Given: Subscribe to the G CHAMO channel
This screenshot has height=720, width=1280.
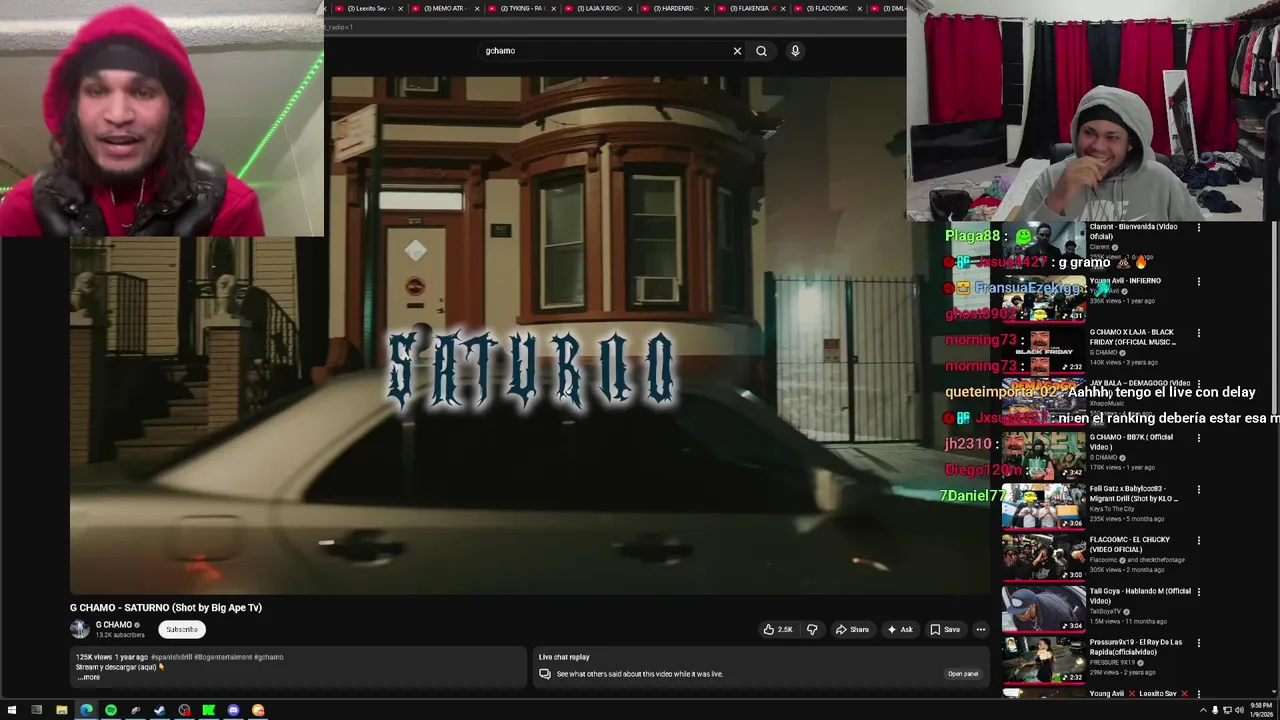Looking at the screenshot, I should tap(182, 629).
